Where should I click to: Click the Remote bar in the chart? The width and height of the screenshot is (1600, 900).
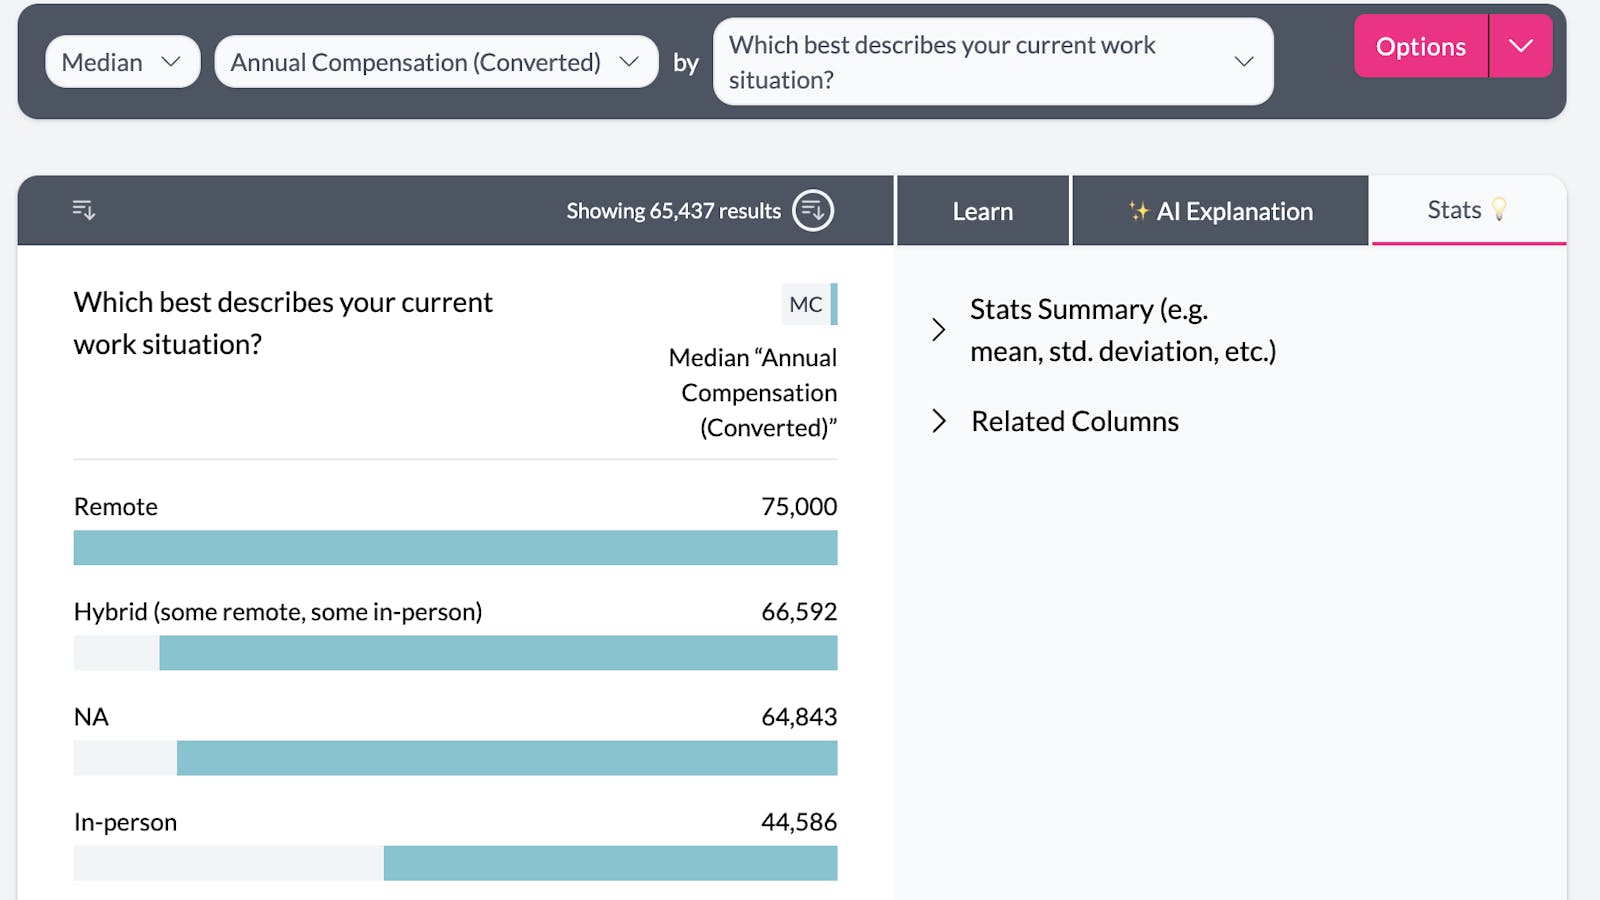coord(455,548)
